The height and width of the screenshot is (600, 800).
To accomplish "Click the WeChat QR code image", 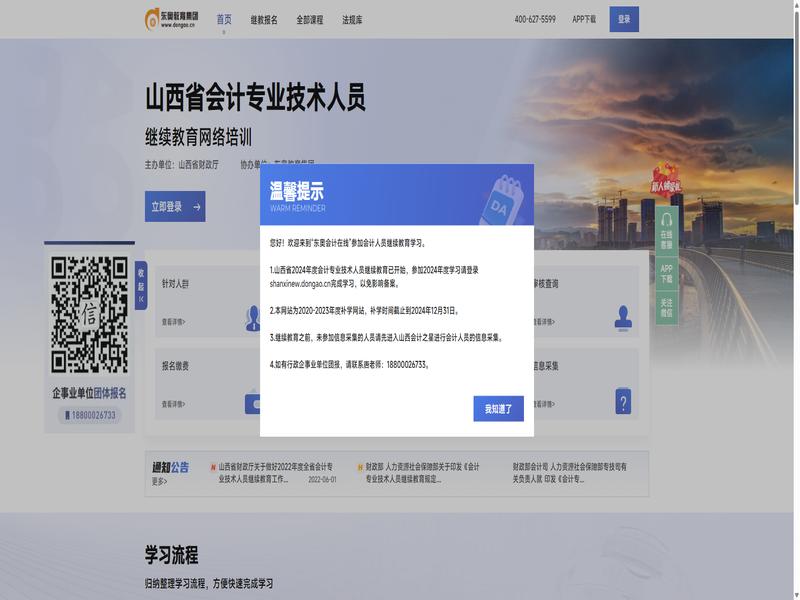I will (x=90, y=315).
